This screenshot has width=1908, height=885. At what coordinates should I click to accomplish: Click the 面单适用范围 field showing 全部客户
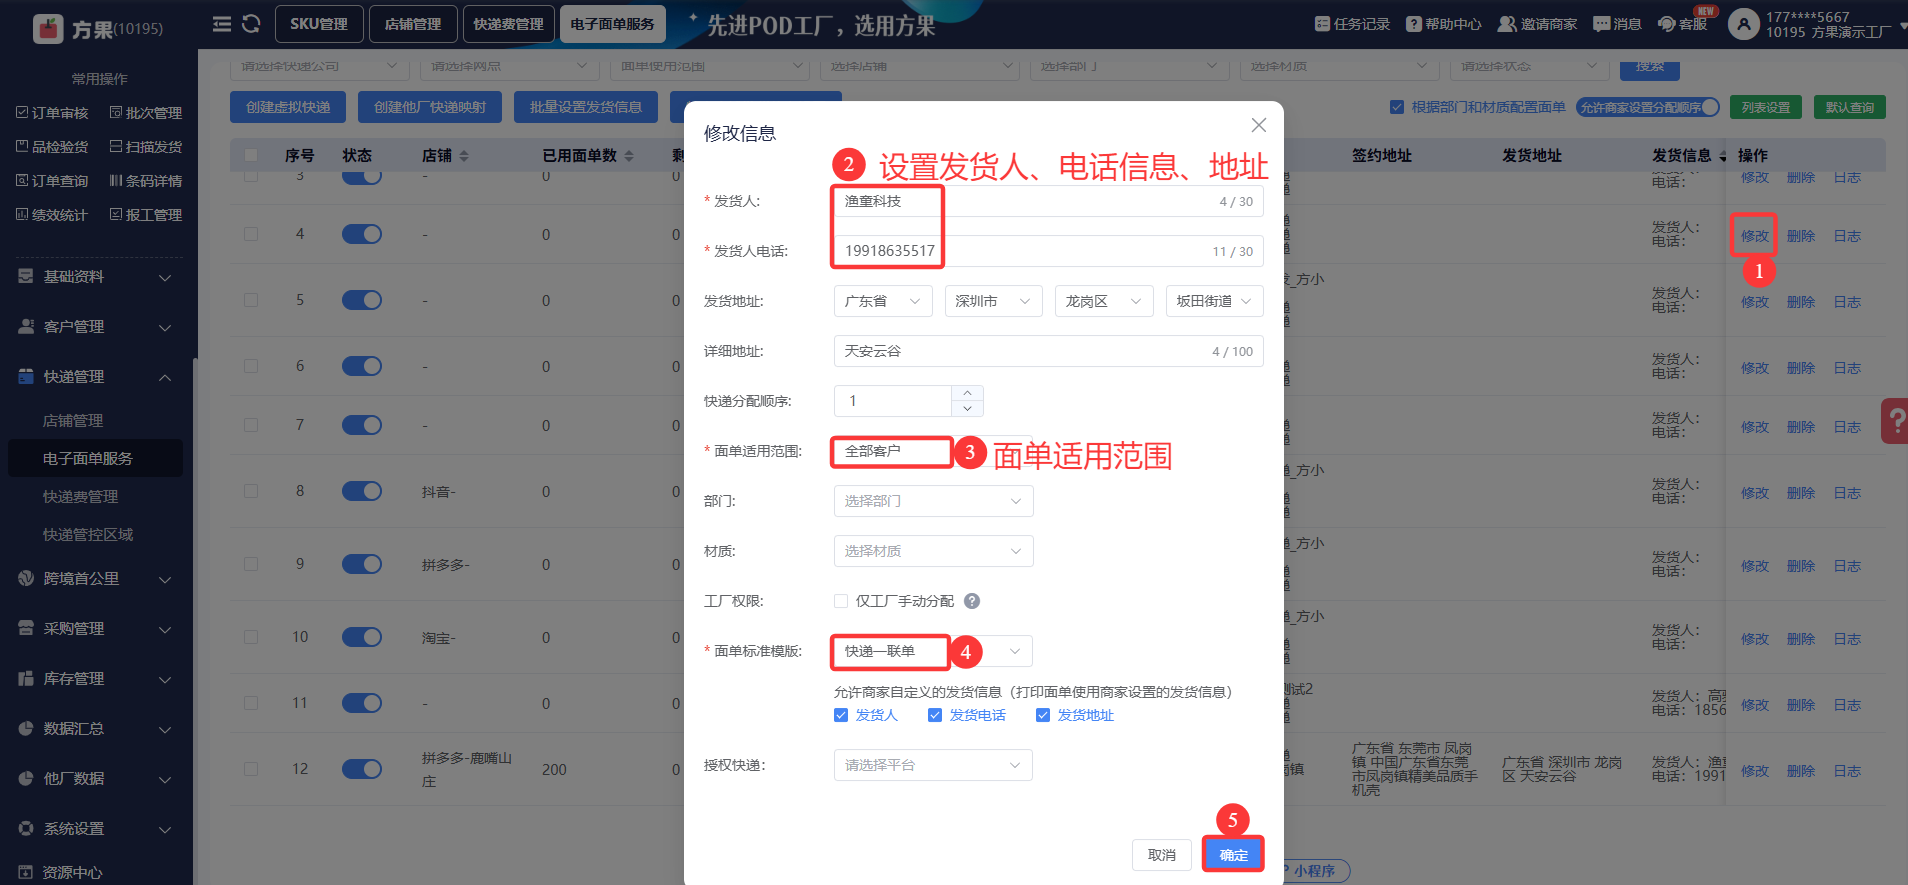(933, 451)
